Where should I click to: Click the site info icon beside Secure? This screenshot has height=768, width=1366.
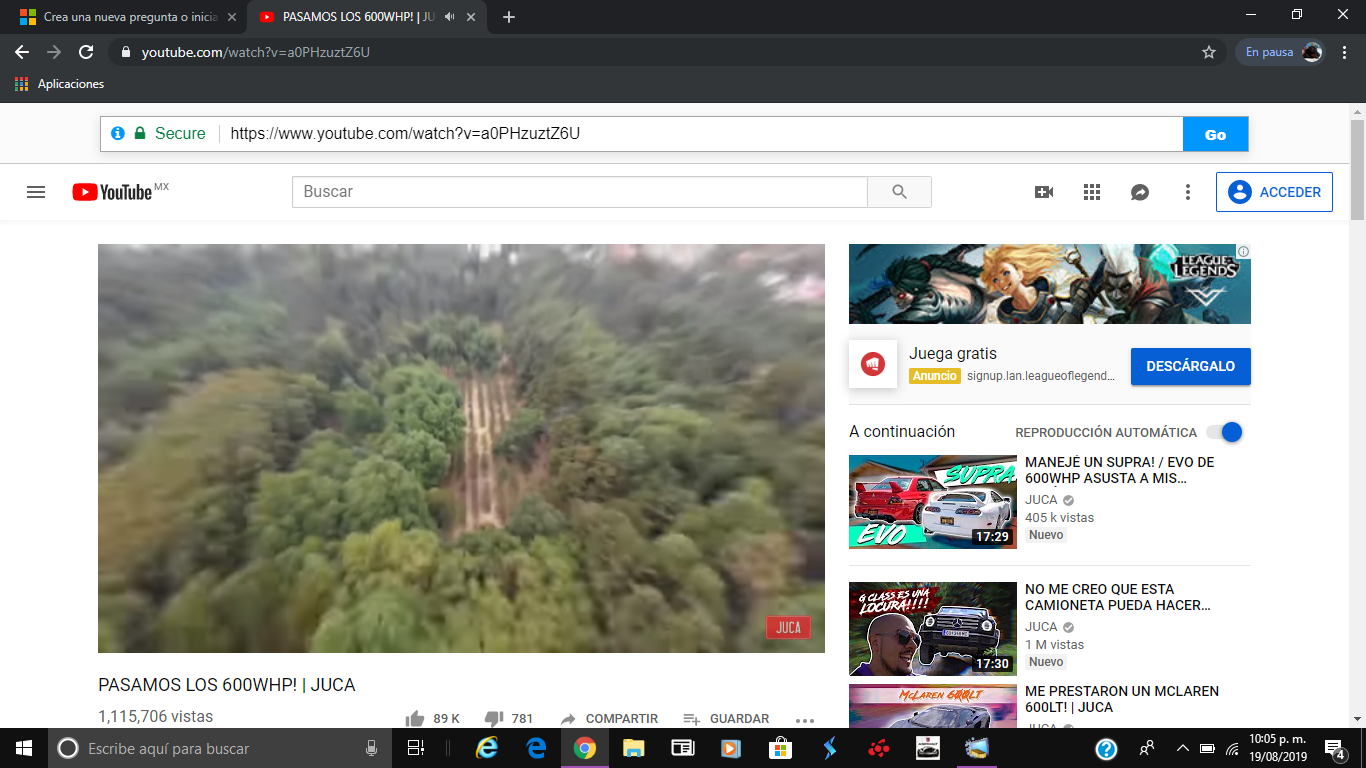click(118, 133)
